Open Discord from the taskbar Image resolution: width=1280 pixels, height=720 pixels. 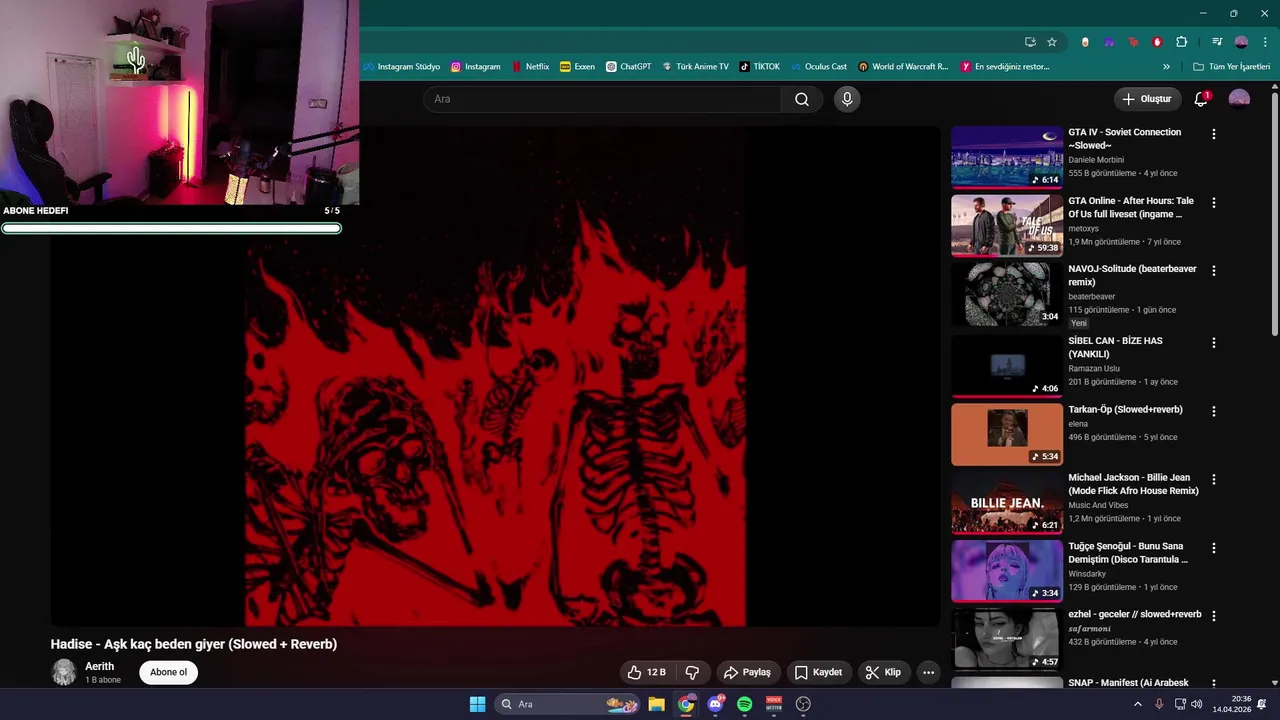[715, 704]
